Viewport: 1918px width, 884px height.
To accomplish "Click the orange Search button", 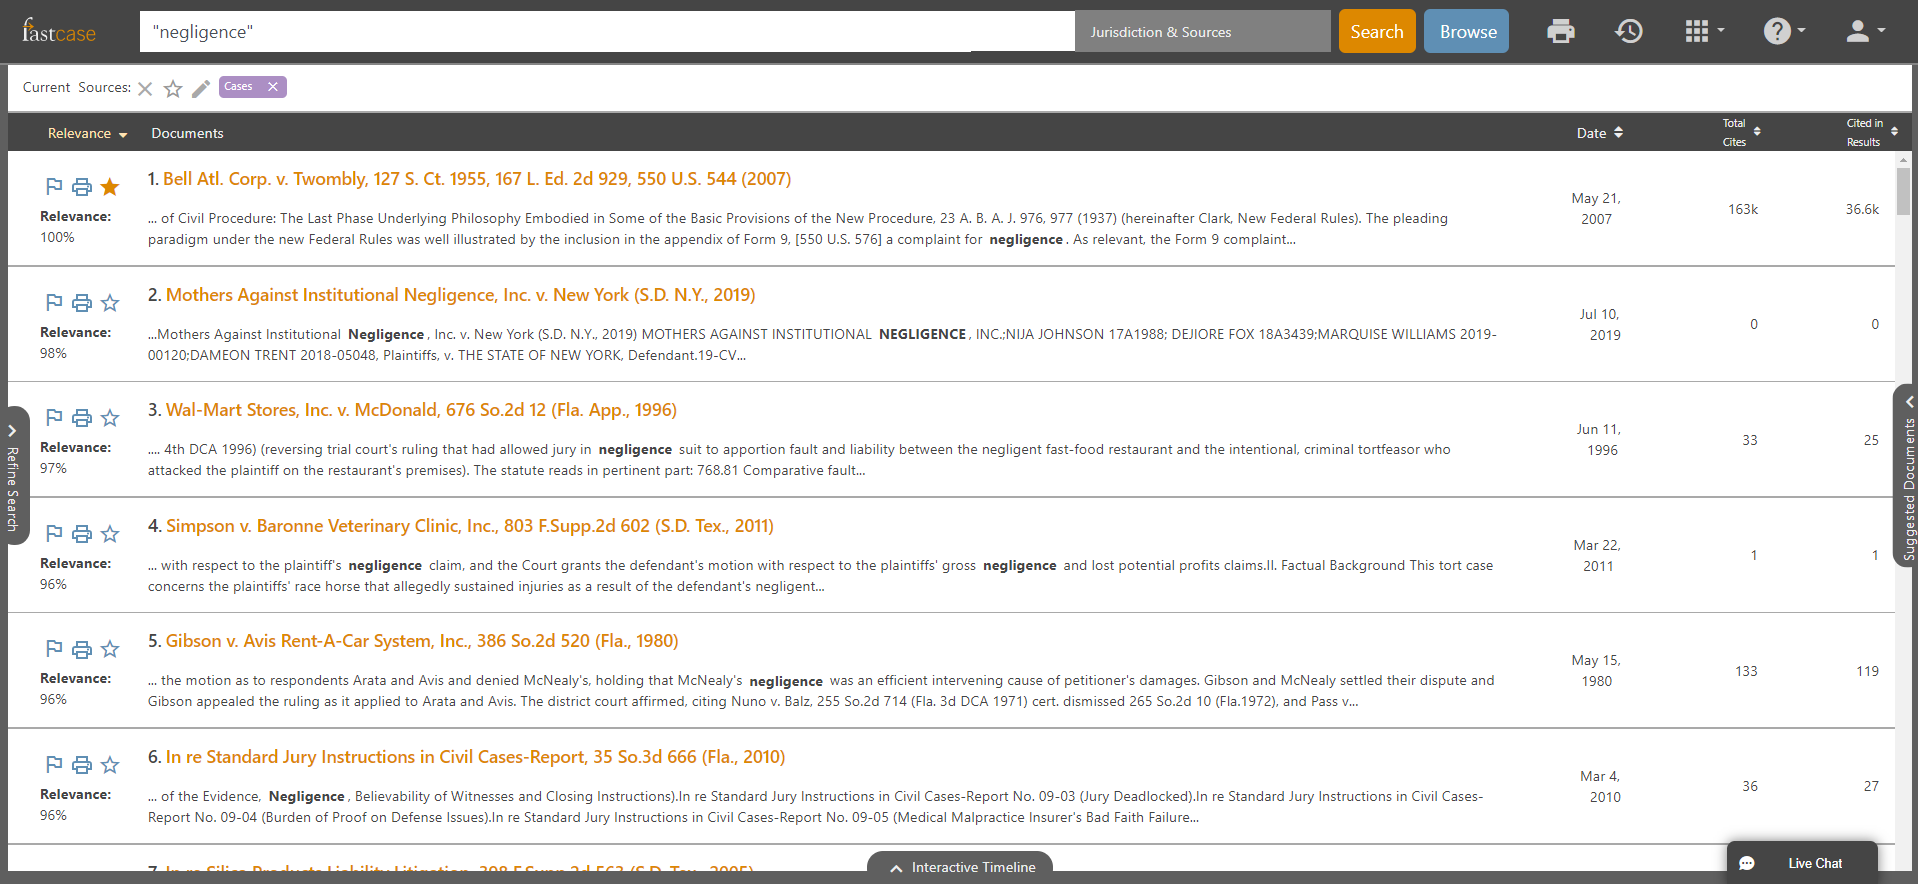I will [x=1376, y=32].
